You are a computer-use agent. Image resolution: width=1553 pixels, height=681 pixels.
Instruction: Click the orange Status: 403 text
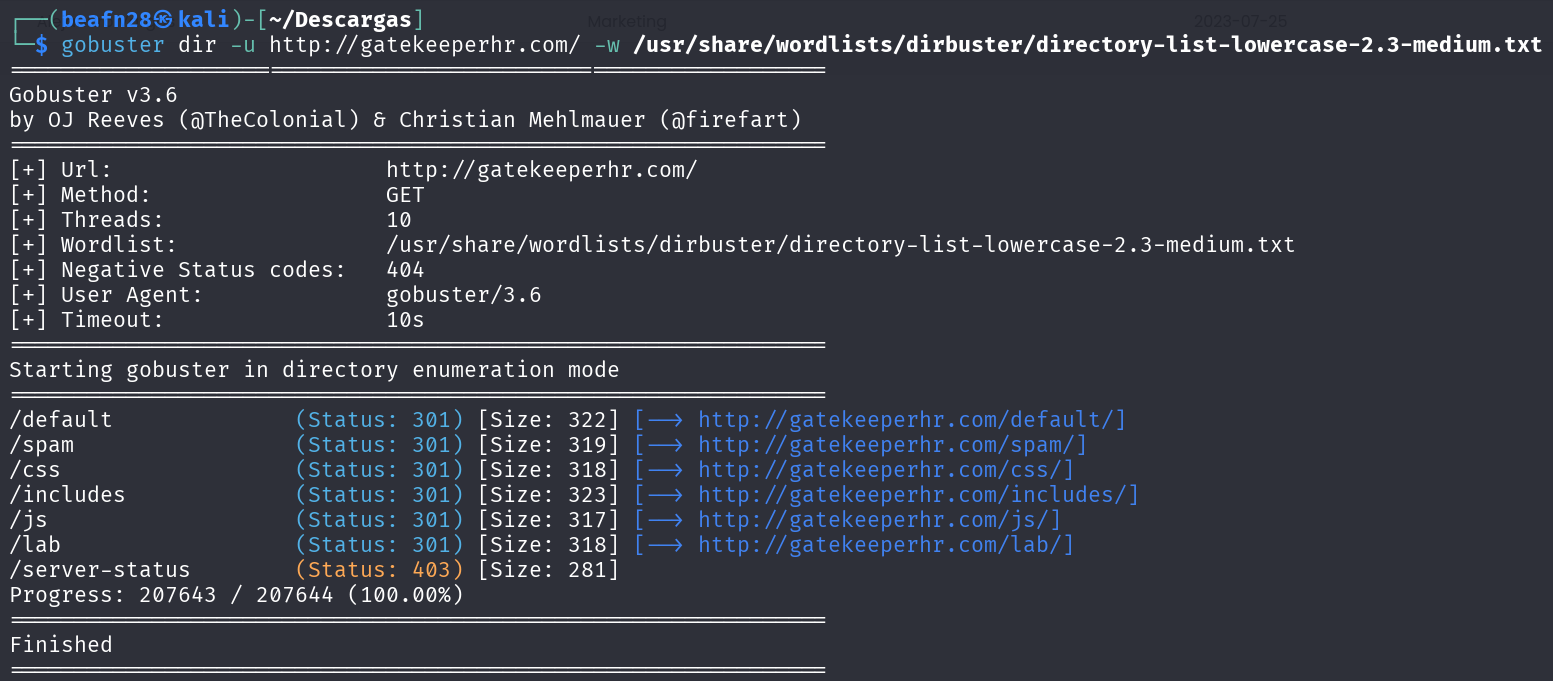click(379, 570)
